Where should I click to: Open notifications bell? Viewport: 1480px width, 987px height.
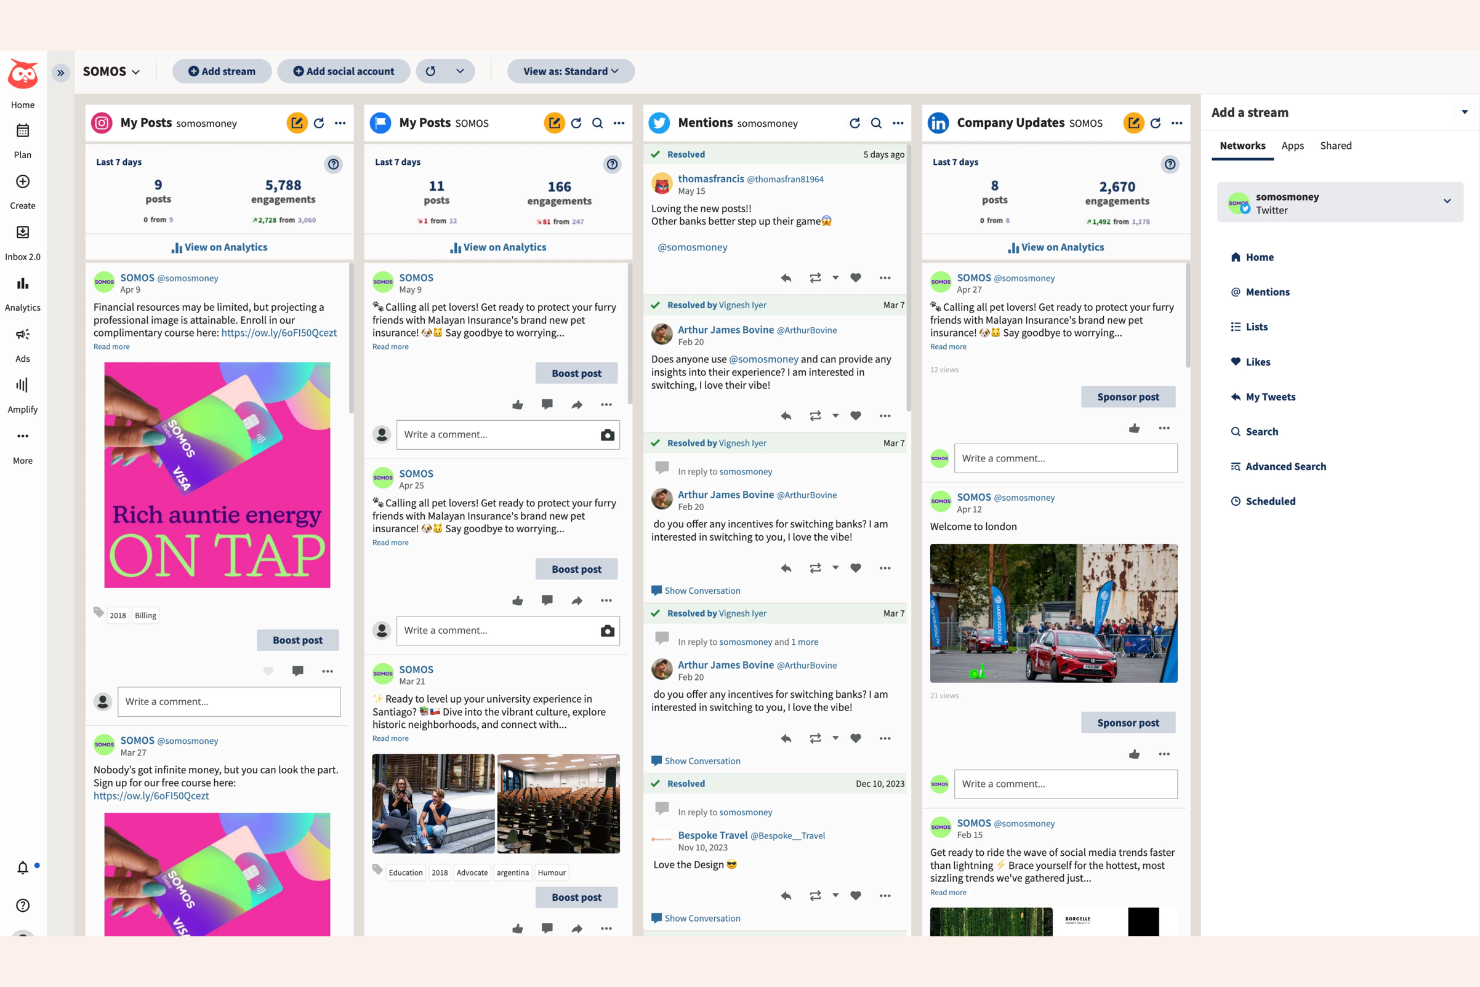[23, 867]
